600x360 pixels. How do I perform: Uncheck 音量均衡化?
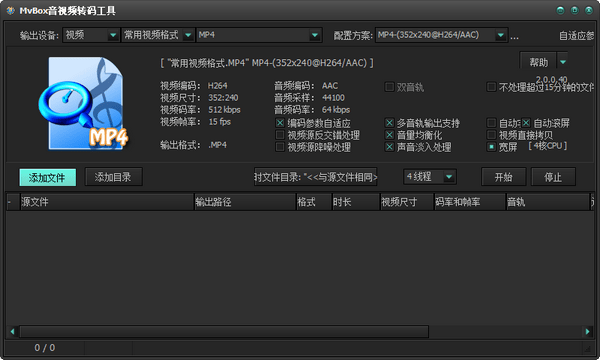pos(389,135)
